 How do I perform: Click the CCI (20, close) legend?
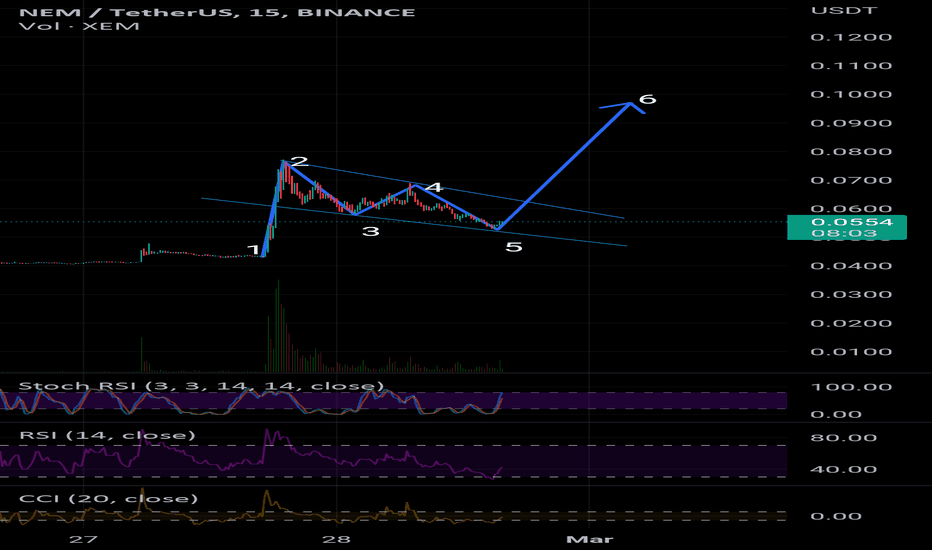tap(108, 498)
